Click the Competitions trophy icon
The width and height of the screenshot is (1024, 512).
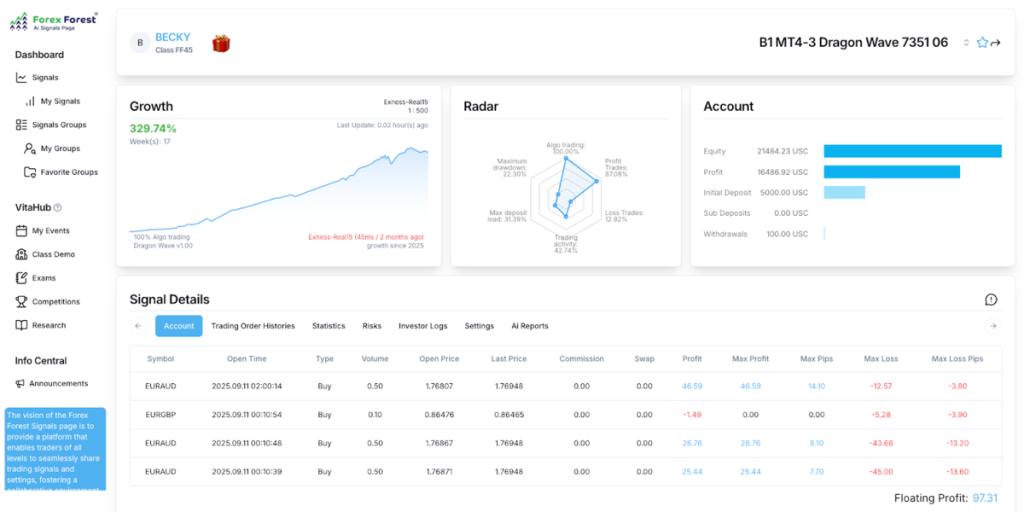pos(22,302)
